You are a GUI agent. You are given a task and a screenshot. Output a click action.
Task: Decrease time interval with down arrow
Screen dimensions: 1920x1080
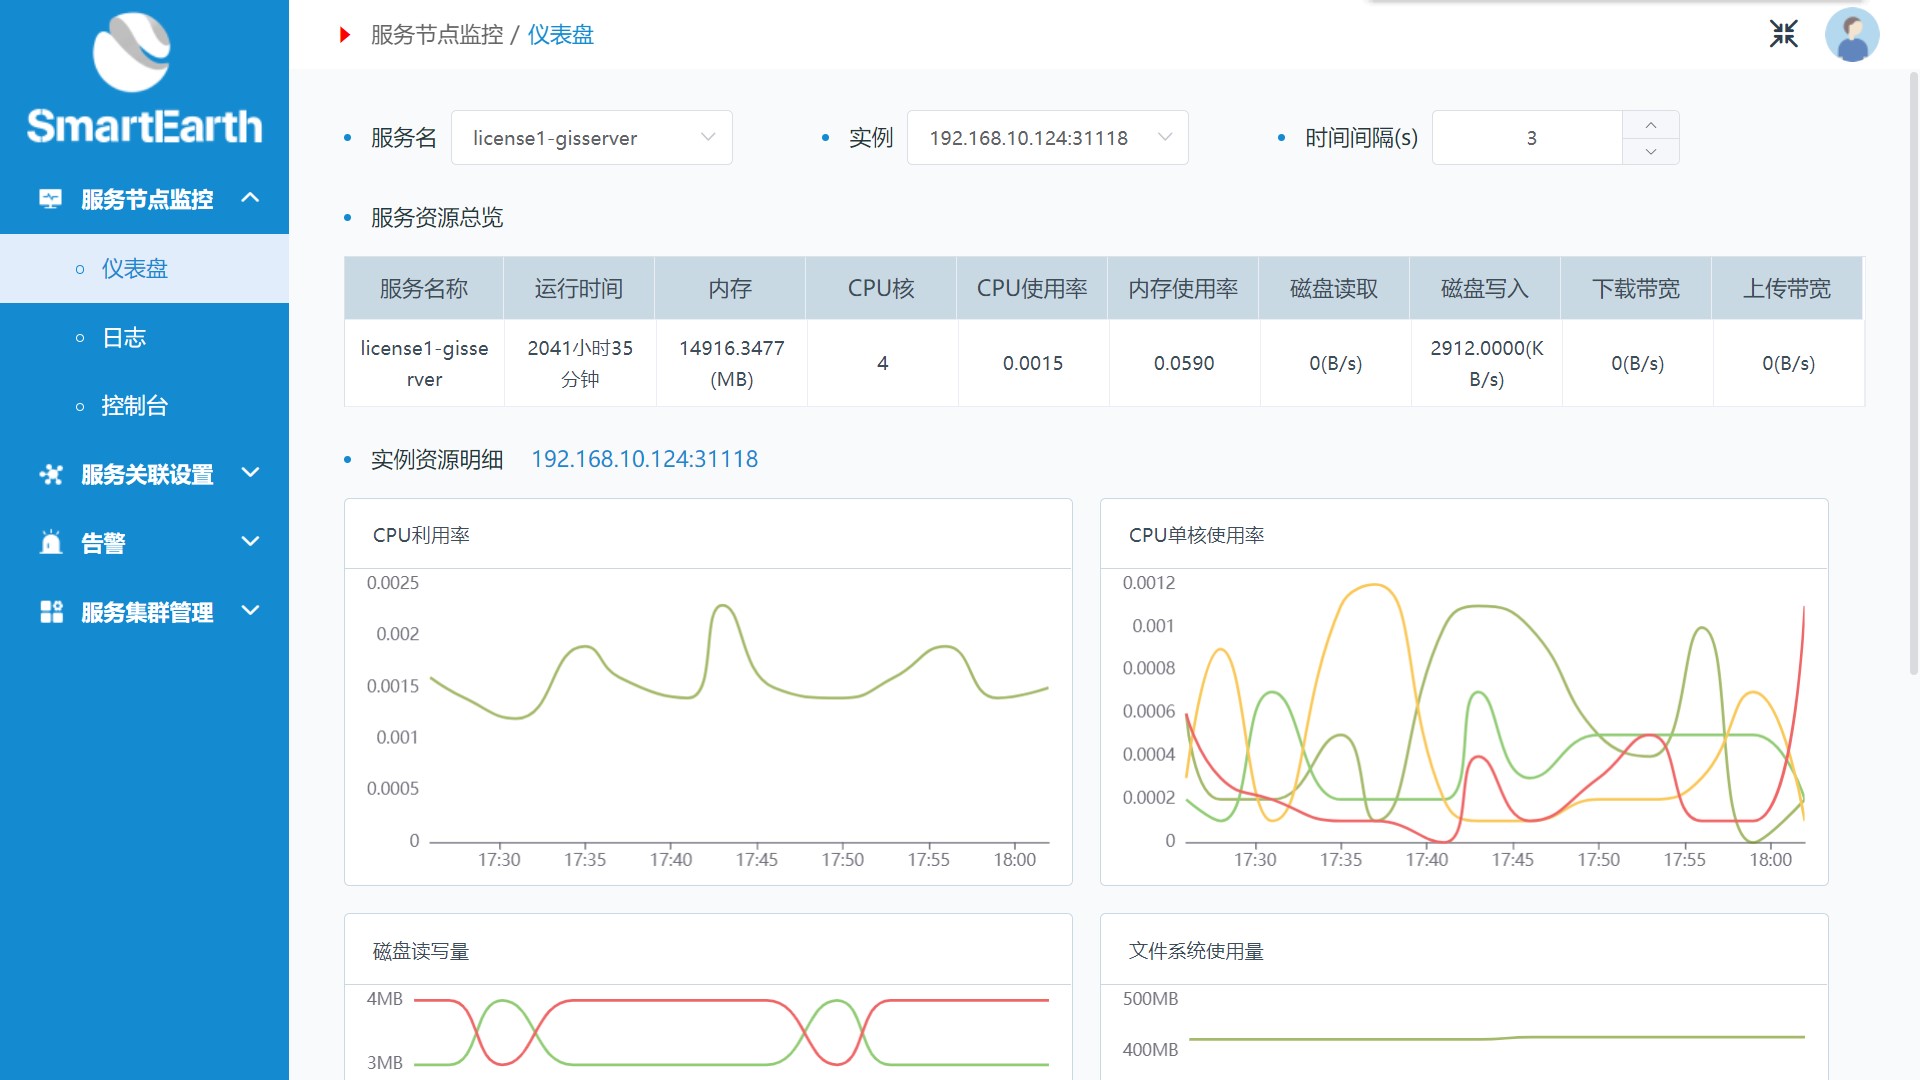1650,151
